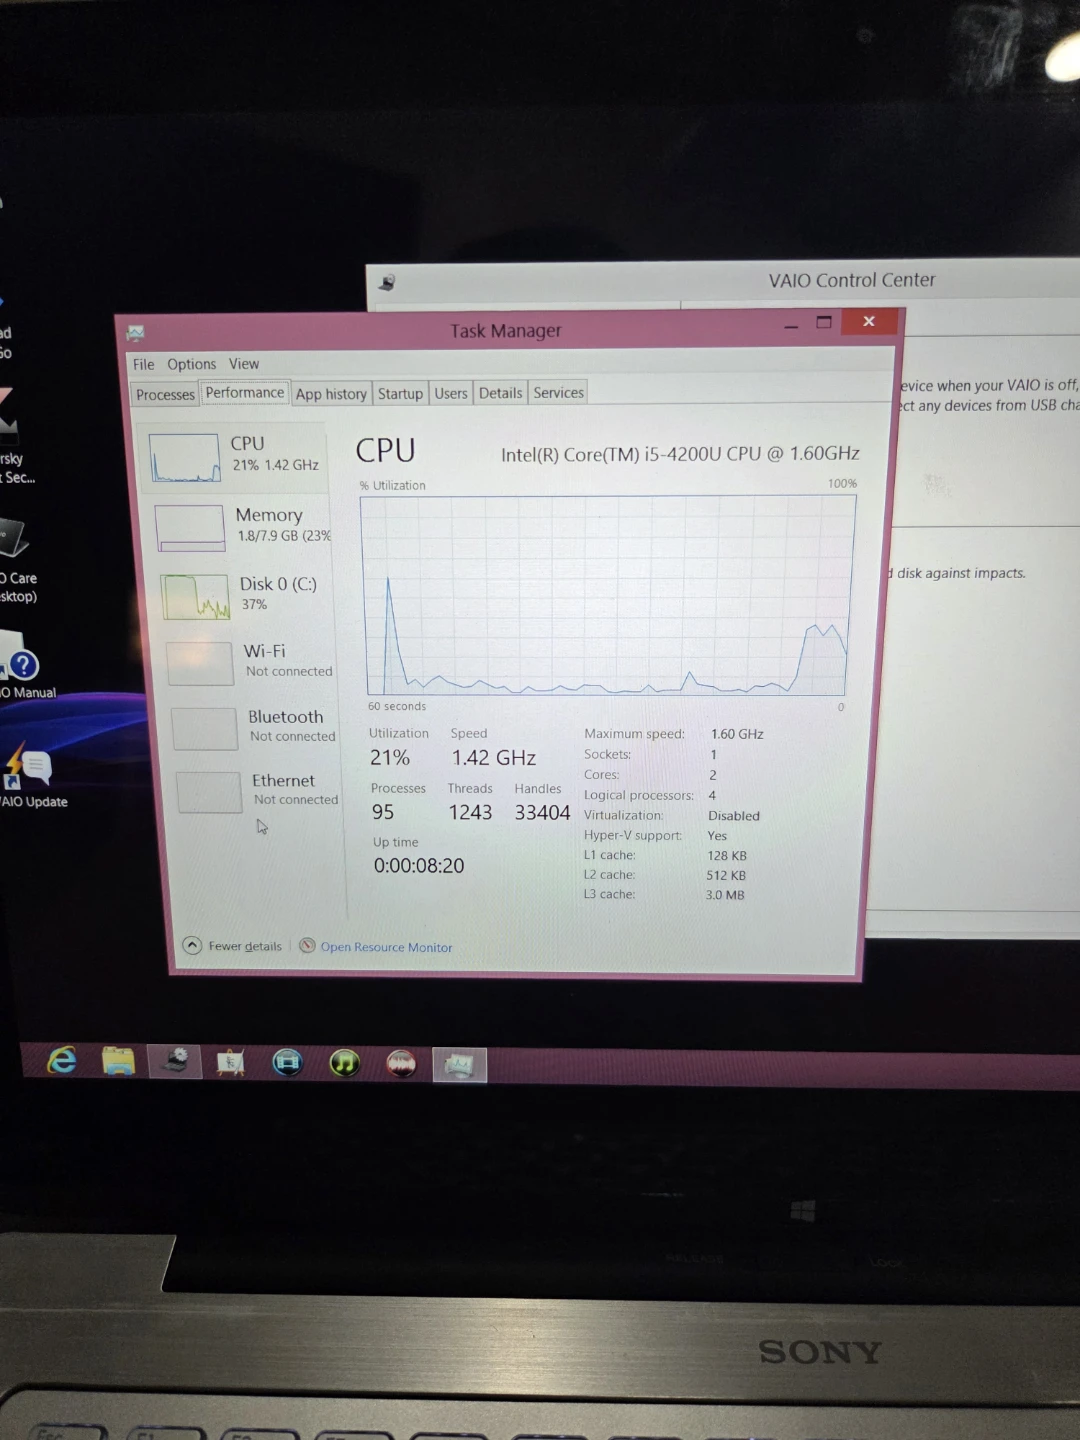Select the Disk 0 (C:) activity thumbnail
This screenshot has height=1440, width=1080.
click(x=195, y=597)
